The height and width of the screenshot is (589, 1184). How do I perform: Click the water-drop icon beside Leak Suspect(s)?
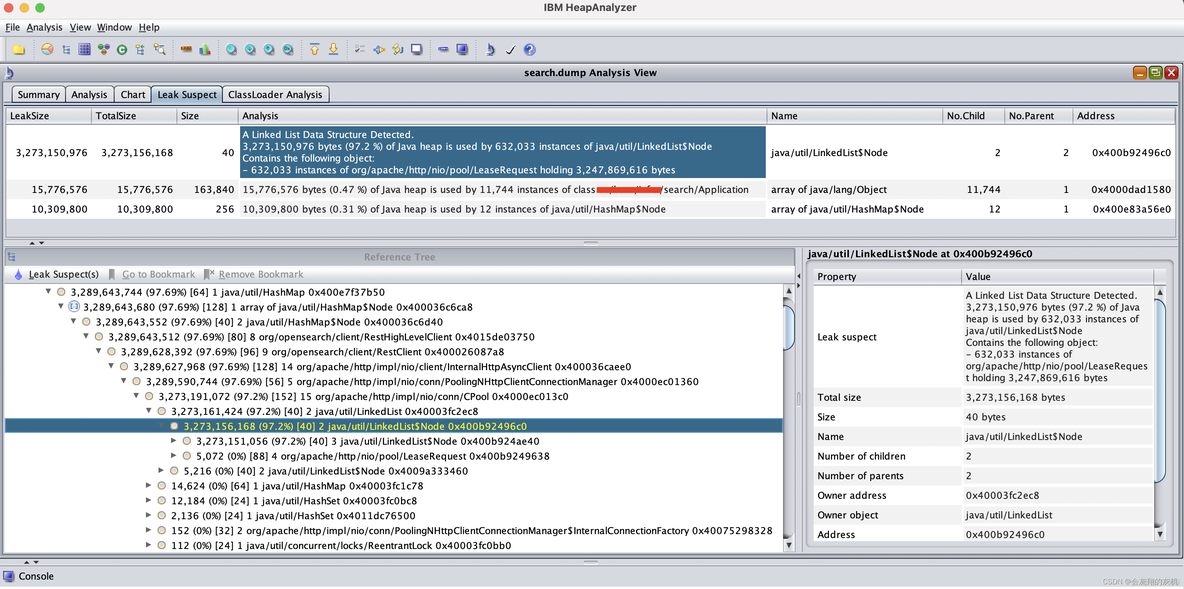tap(18, 274)
